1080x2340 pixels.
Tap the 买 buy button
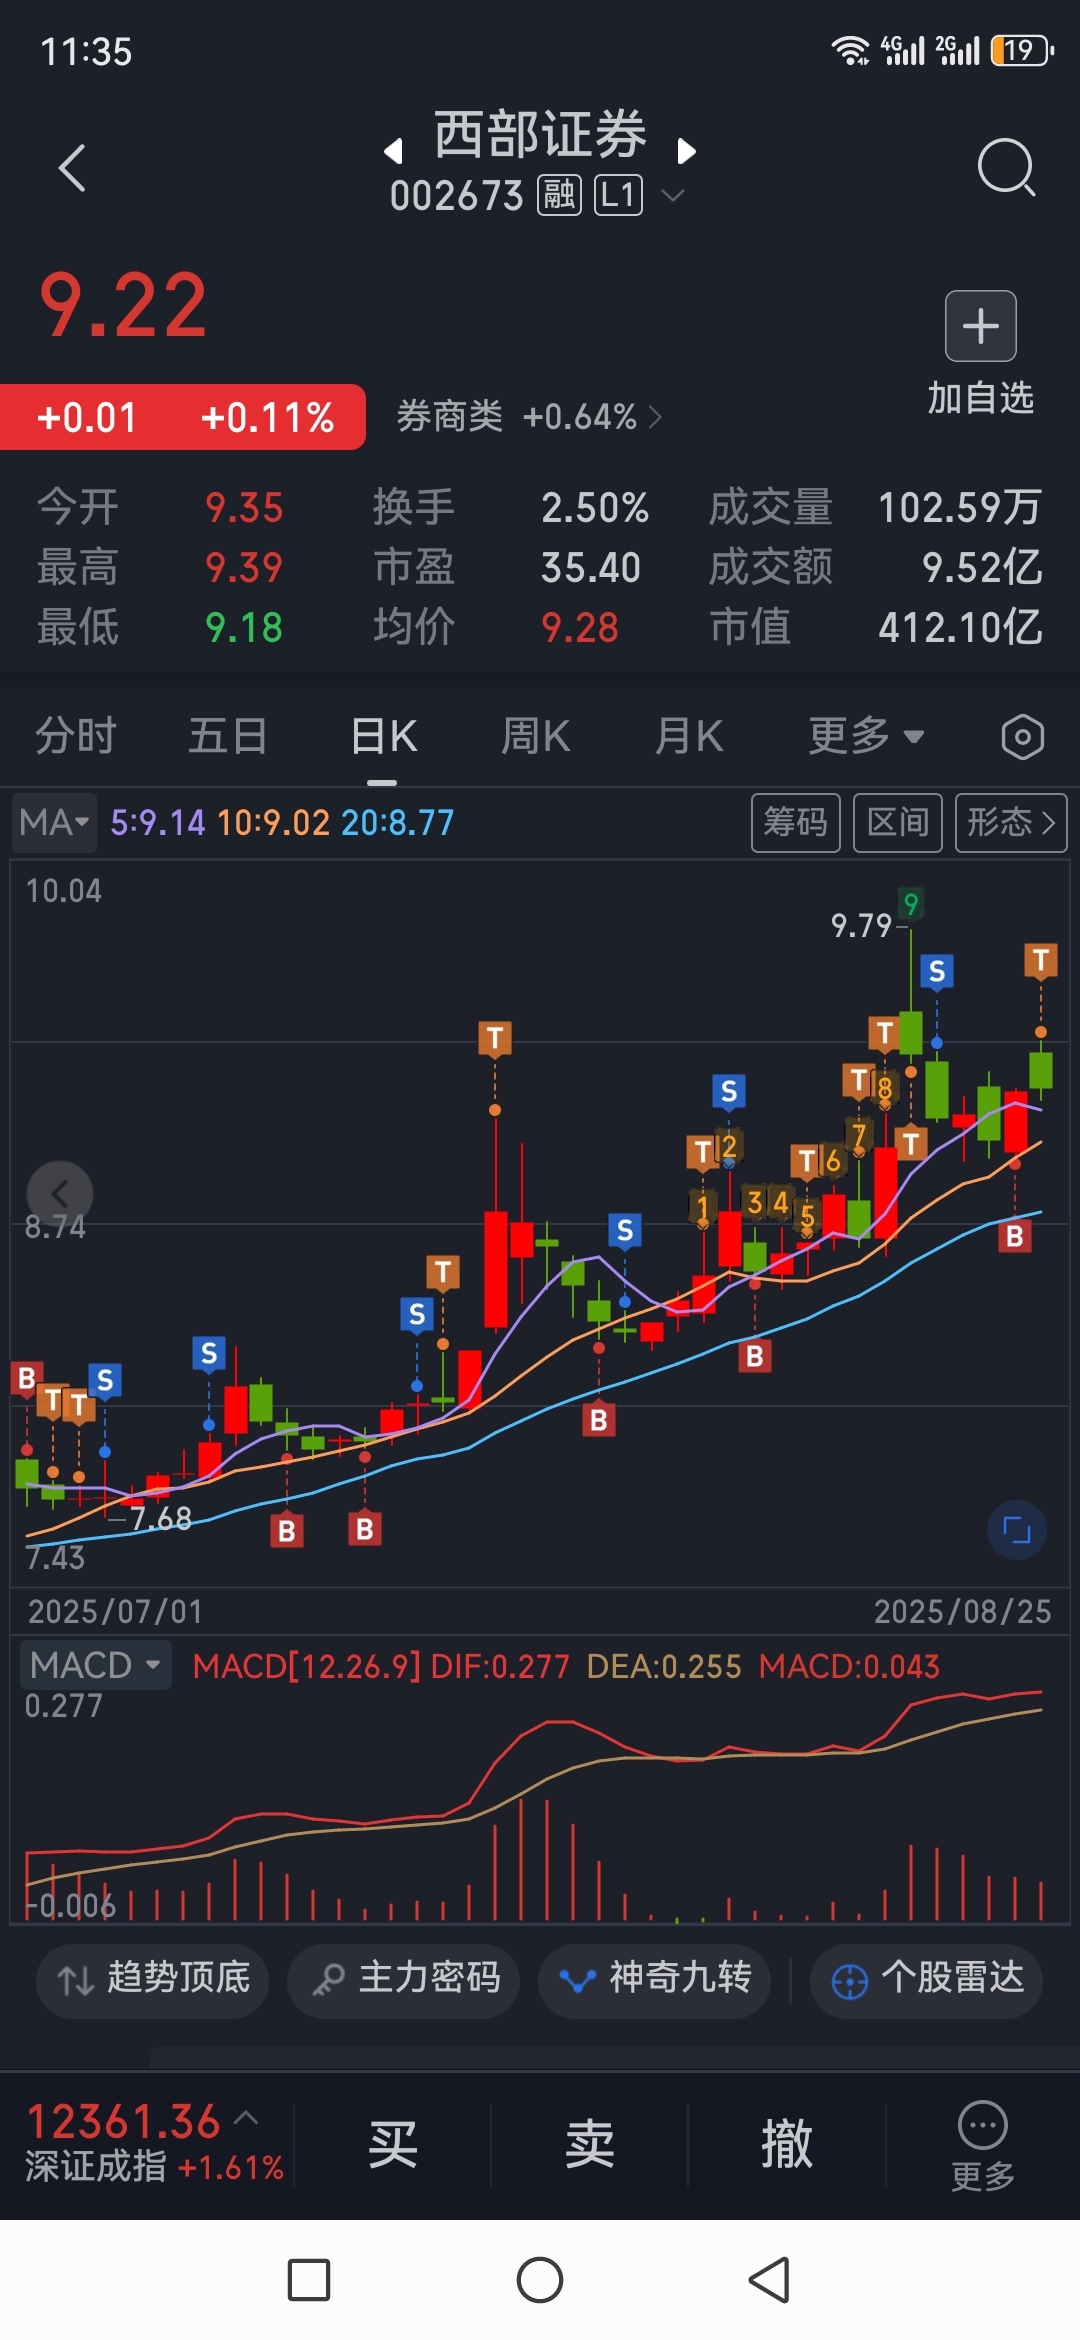coord(392,2145)
